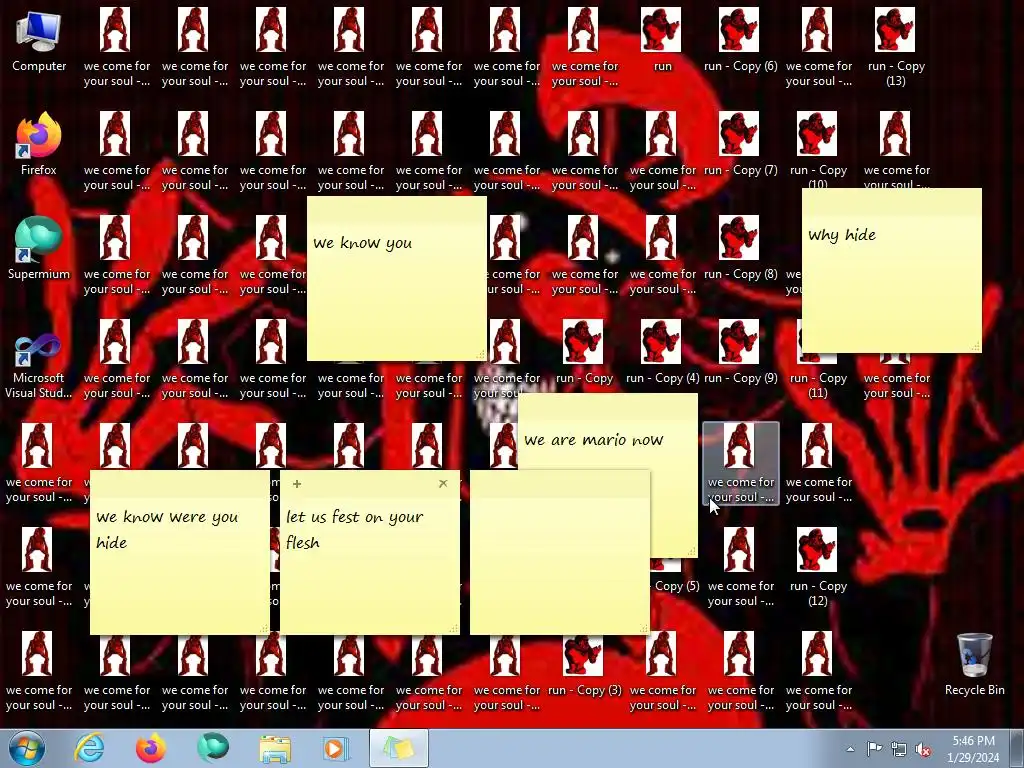Screen dimensions: 1024x768
Task: Select the 'run - Copy (7)' file
Action: click(740, 144)
